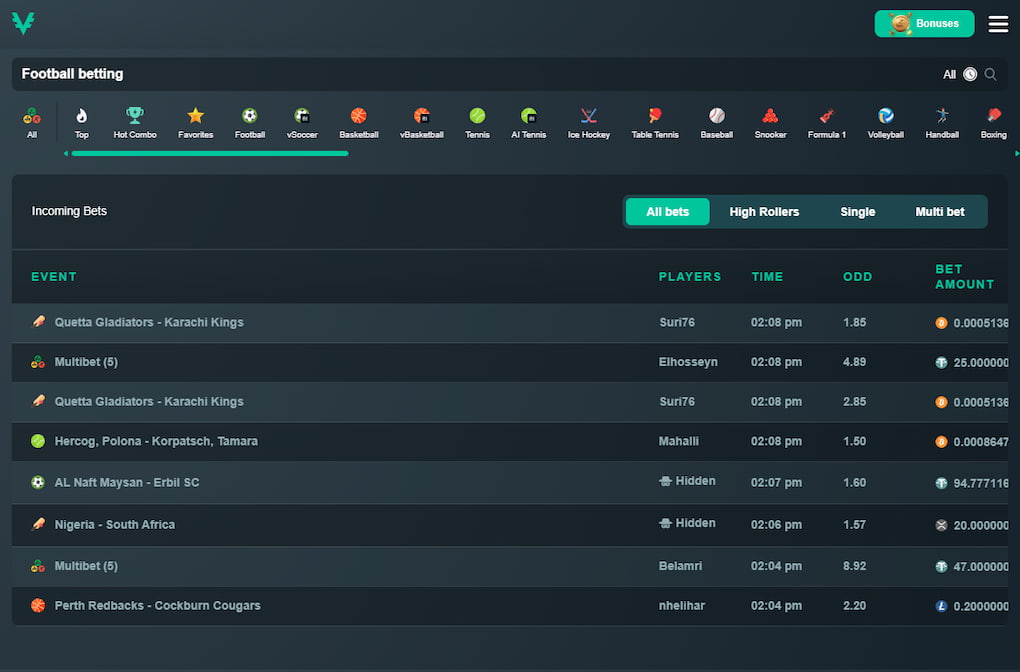
Task: Open the hamburger menu
Action: (998, 24)
